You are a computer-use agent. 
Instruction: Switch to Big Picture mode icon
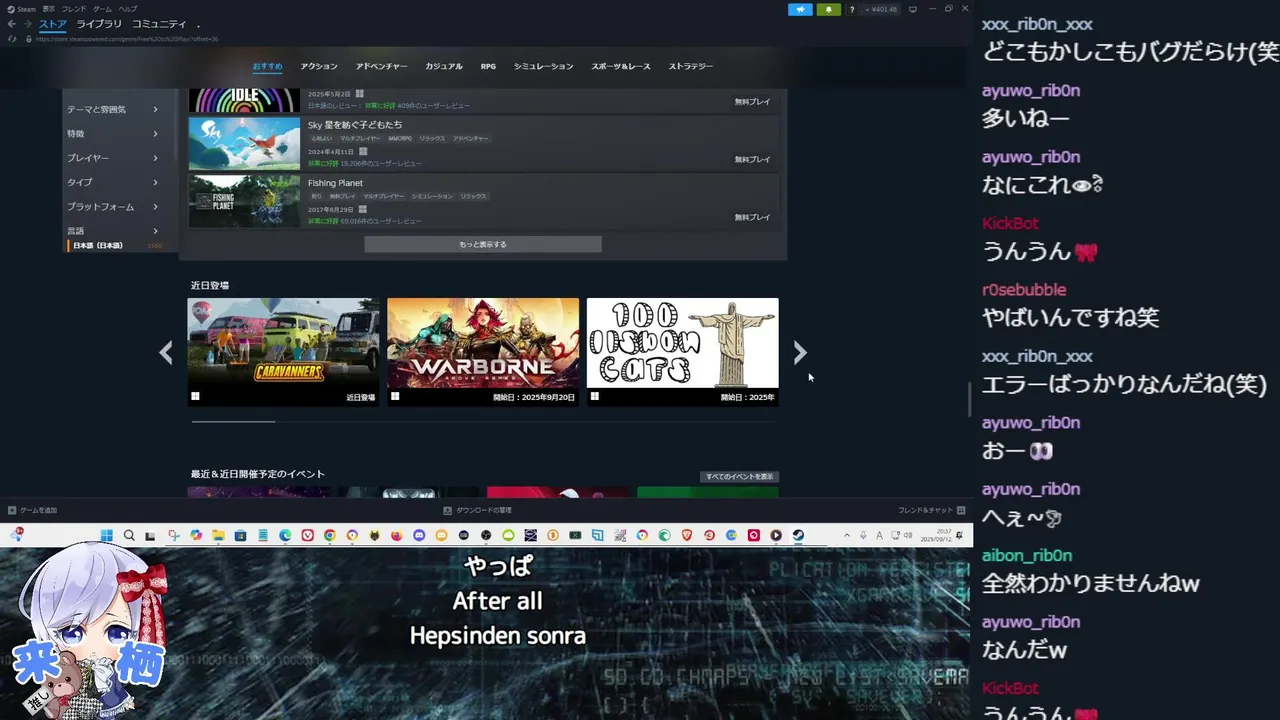(912, 9)
